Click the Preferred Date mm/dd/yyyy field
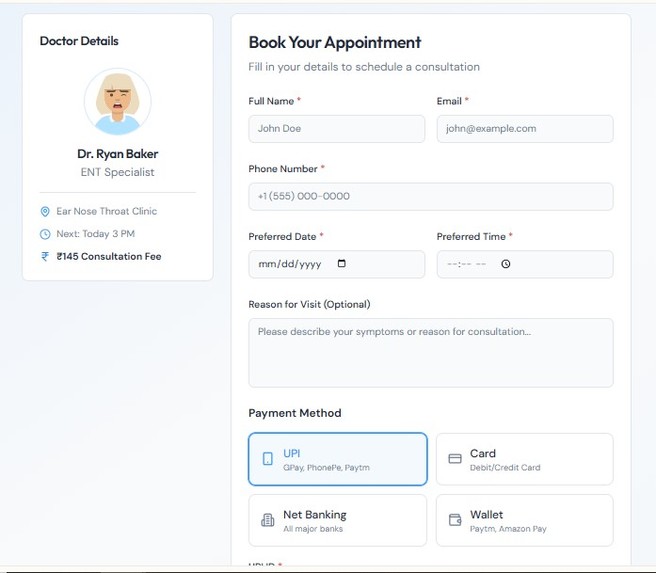Viewport: 656px width, 573px height. click(x=337, y=264)
